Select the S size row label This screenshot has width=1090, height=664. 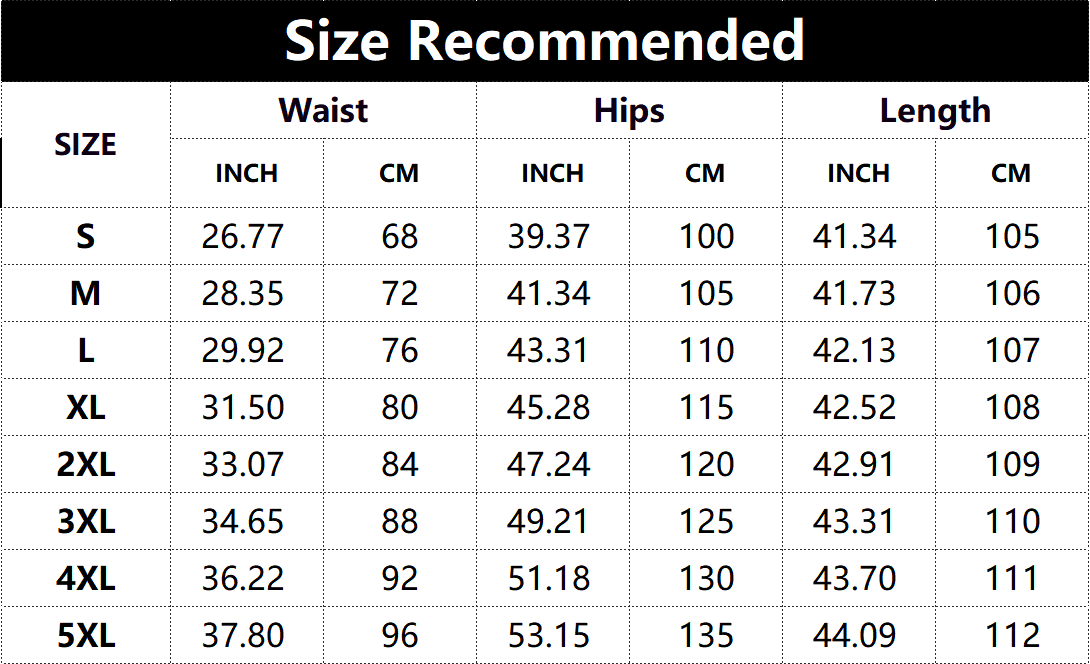[86, 237]
